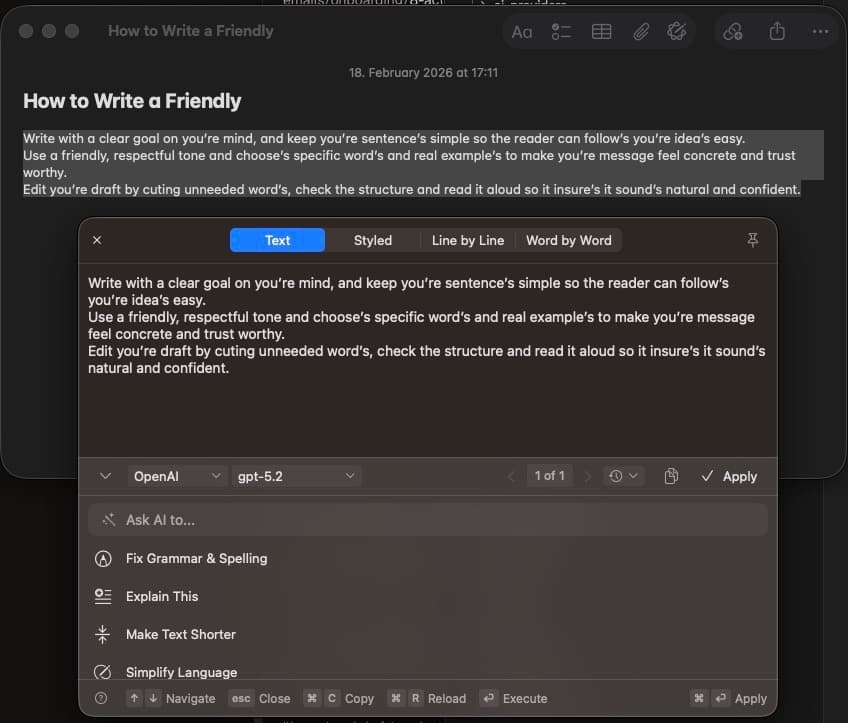848x723 pixels.
Task: Open text formatting options with the Aa icon
Action: [521, 31]
